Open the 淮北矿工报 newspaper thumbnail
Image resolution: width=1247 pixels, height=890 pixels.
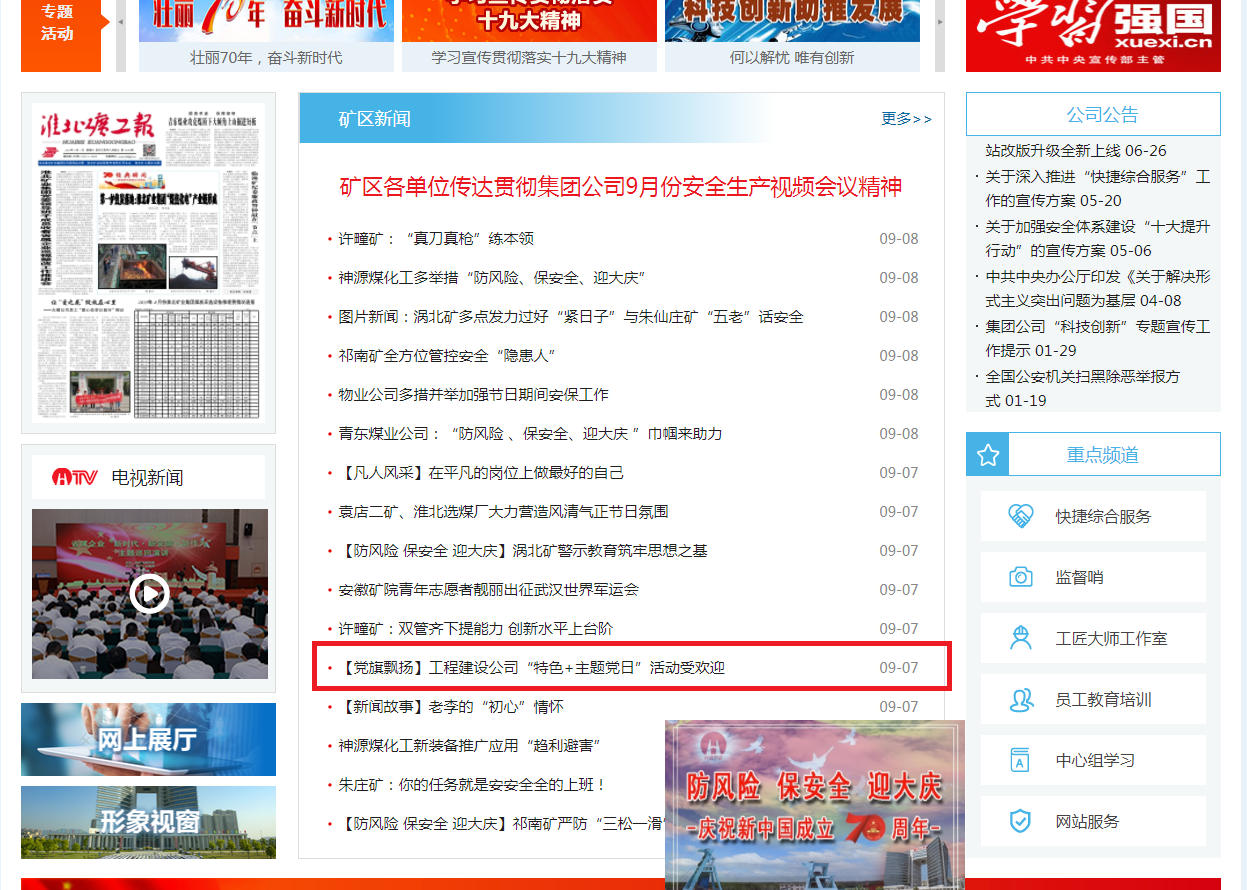[148, 262]
